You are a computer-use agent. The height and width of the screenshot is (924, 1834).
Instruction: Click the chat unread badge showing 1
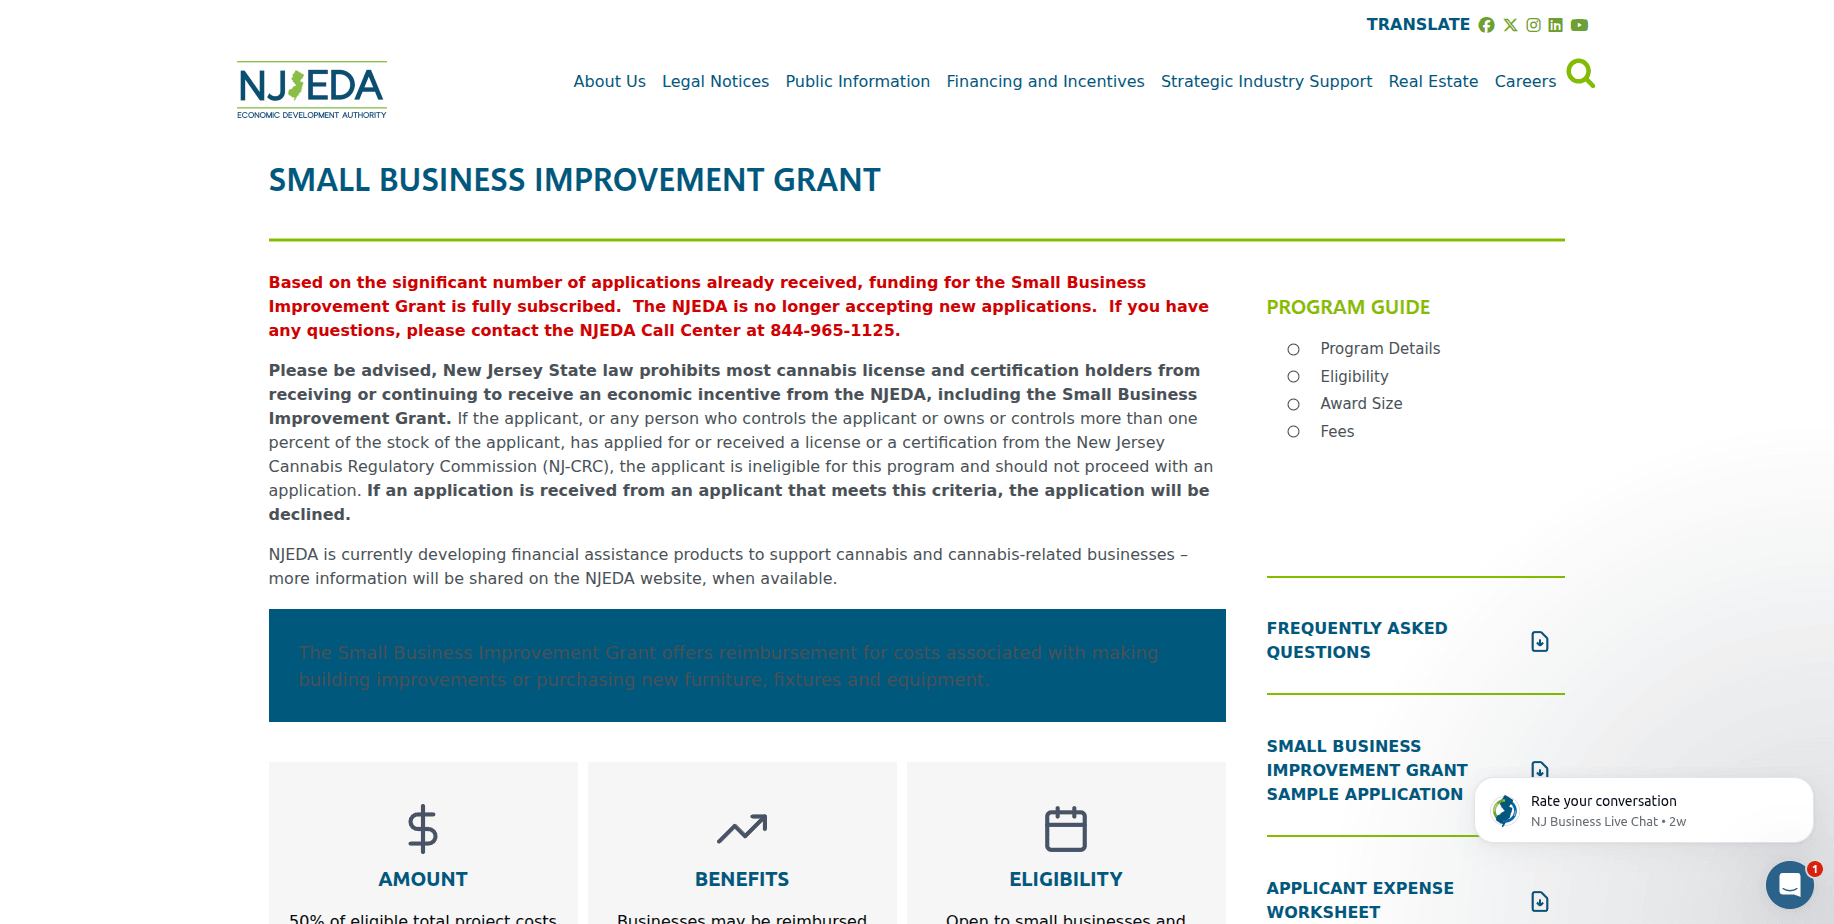pyautogui.click(x=1814, y=869)
